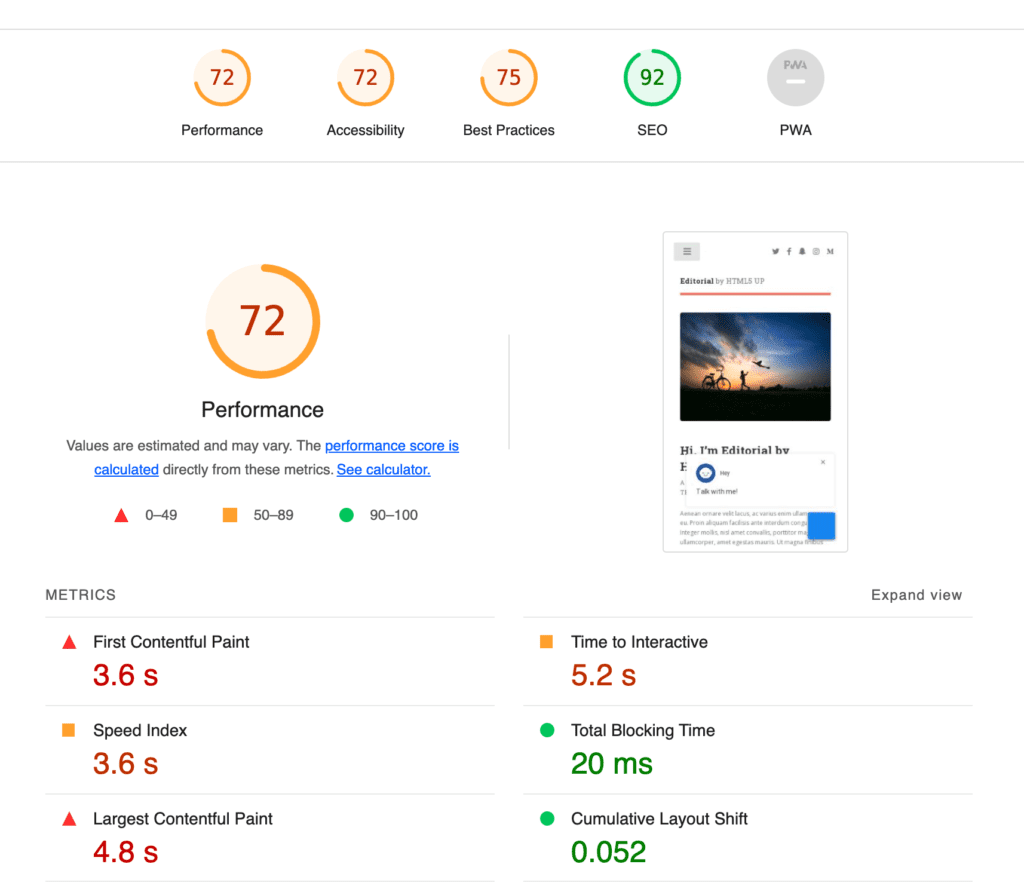Open the See calculator link

[383, 469]
